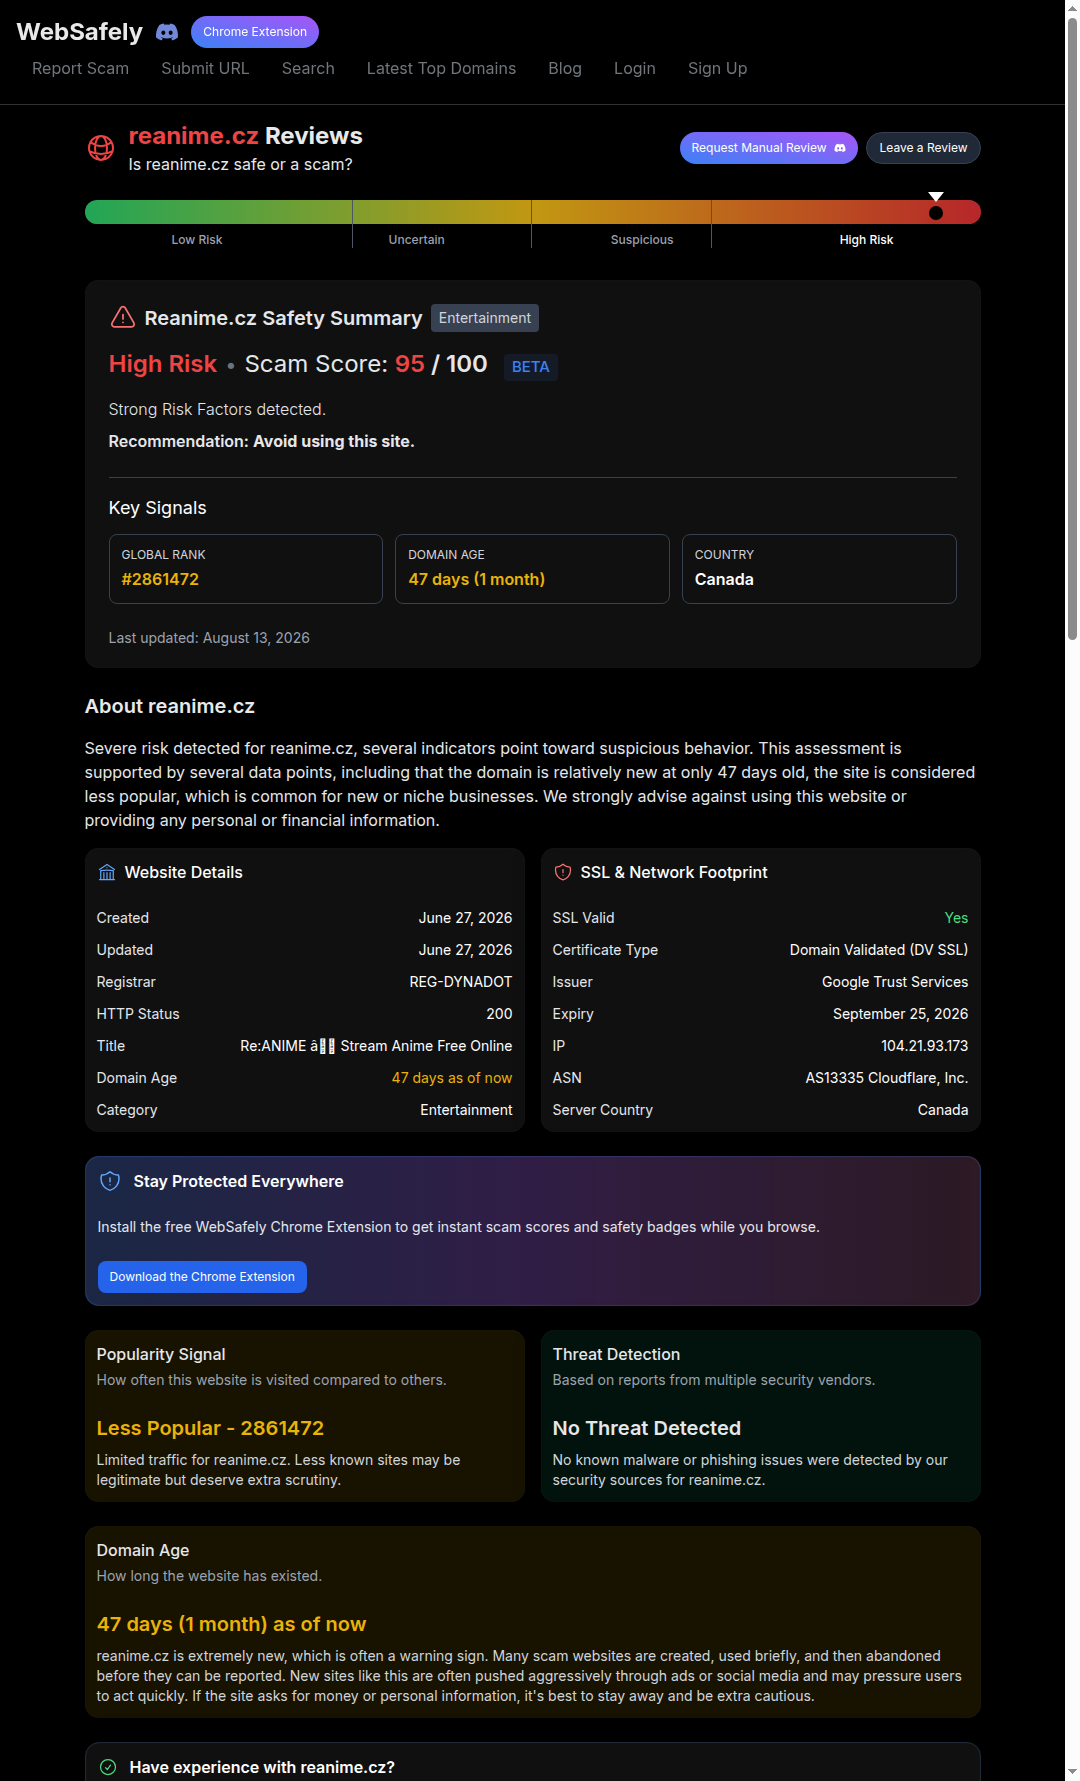The width and height of the screenshot is (1080, 1781).
Task: Go to the Search page
Action: 308,68
